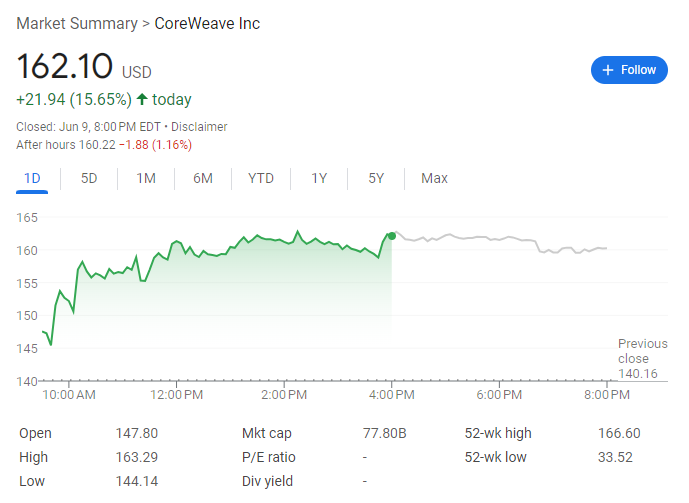Select the 6M time range
This screenshot has height=503, width=689.
[x=203, y=178]
